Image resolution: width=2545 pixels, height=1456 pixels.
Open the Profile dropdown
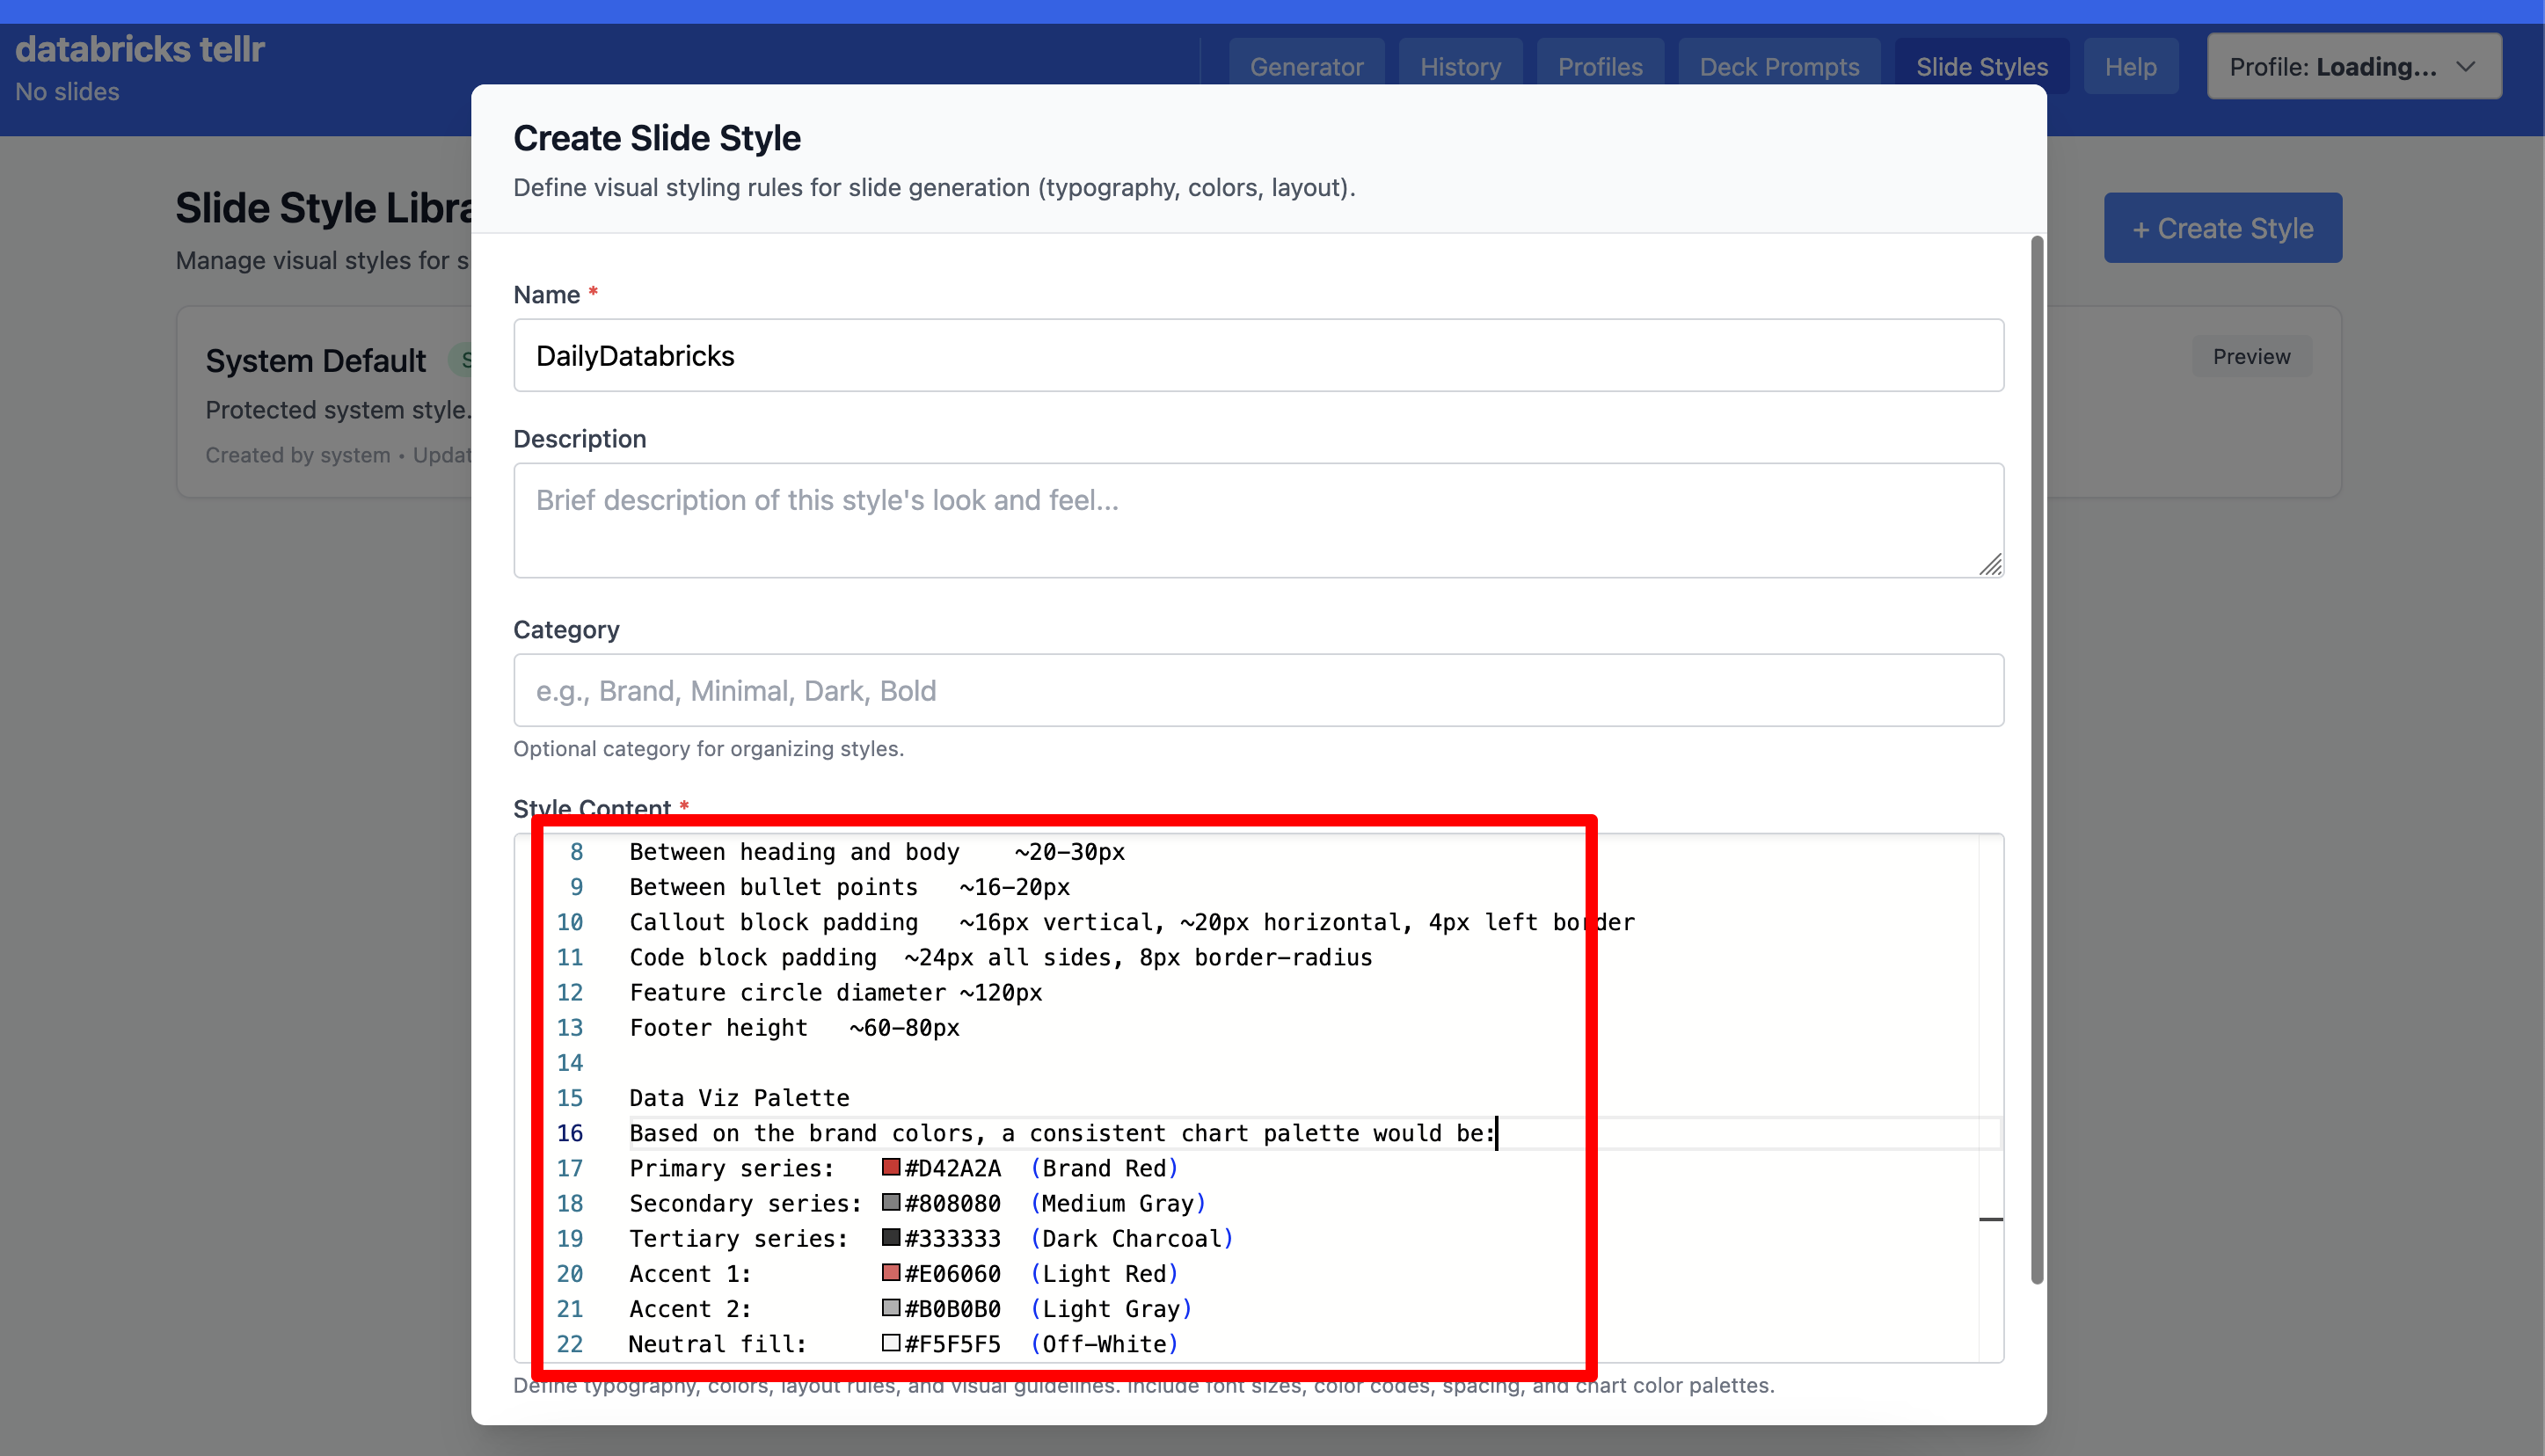2353,66
